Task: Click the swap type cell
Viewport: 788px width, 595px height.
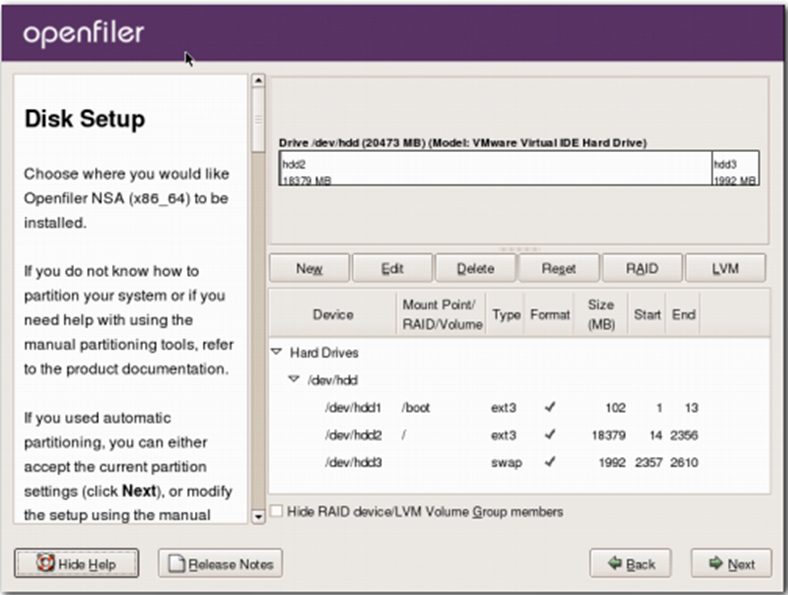Action: (x=506, y=462)
